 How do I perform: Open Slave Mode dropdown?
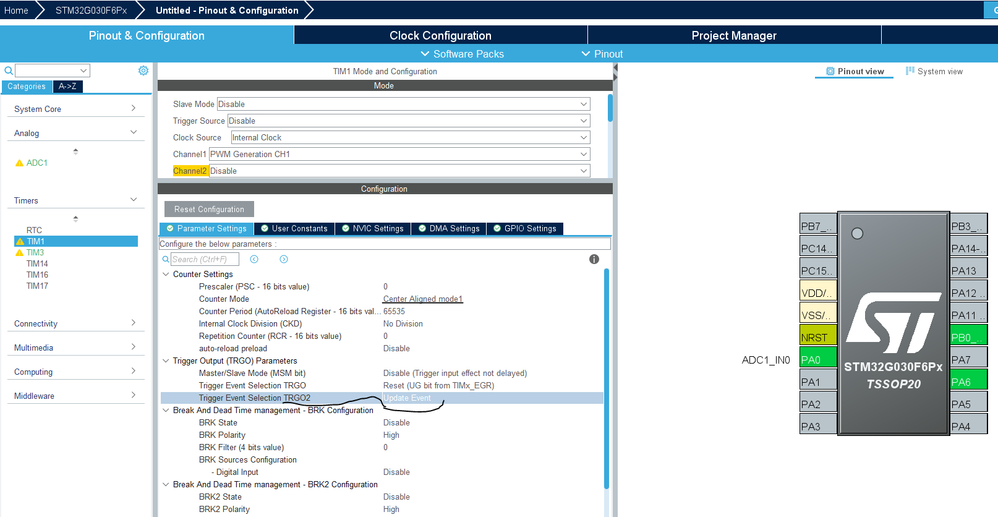tap(404, 104)
